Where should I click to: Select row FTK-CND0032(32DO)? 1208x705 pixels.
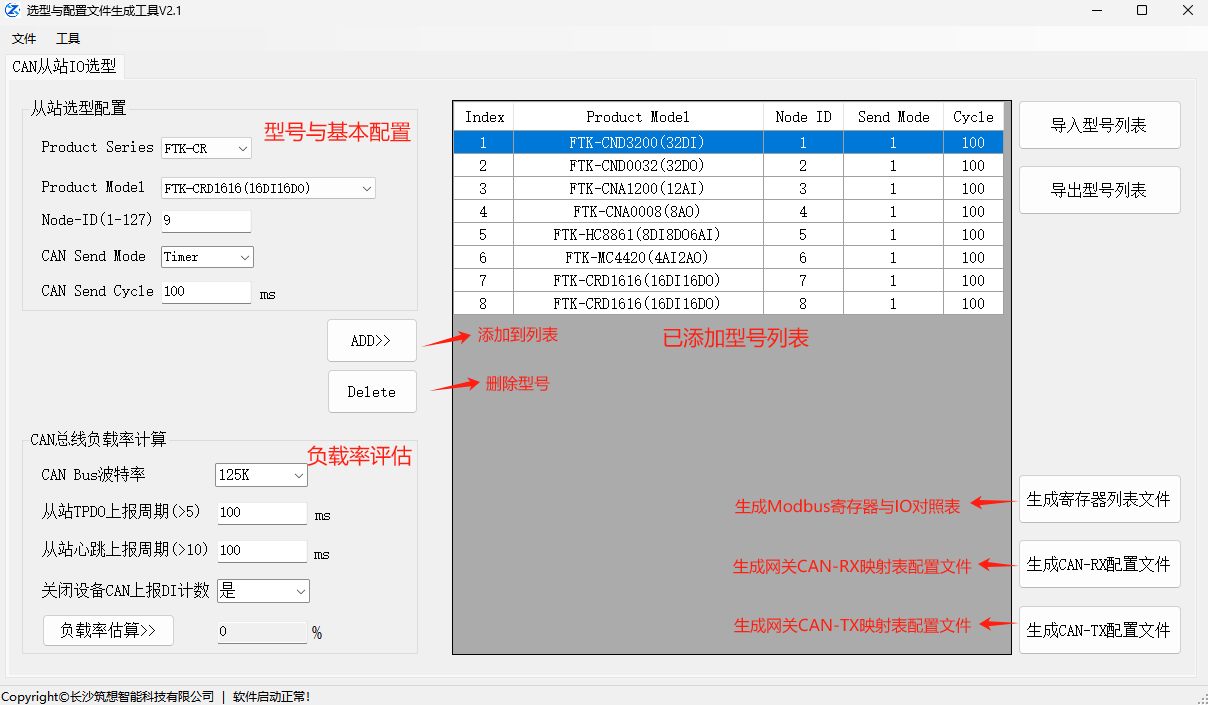pyautogui.click(x=728, y=166)
